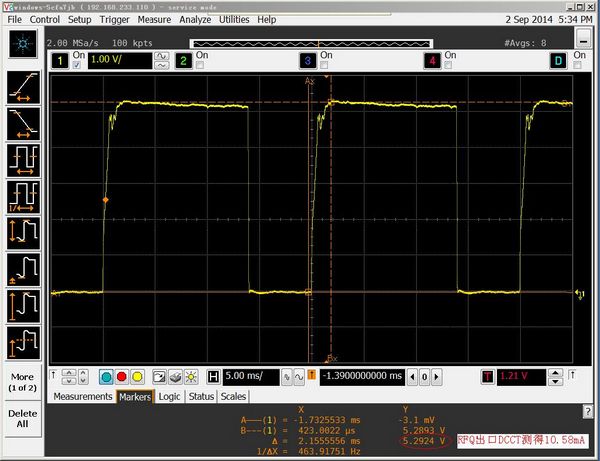Select the period measurement icon
Viewport: 600px width, 461px height.
click(23, 160)
